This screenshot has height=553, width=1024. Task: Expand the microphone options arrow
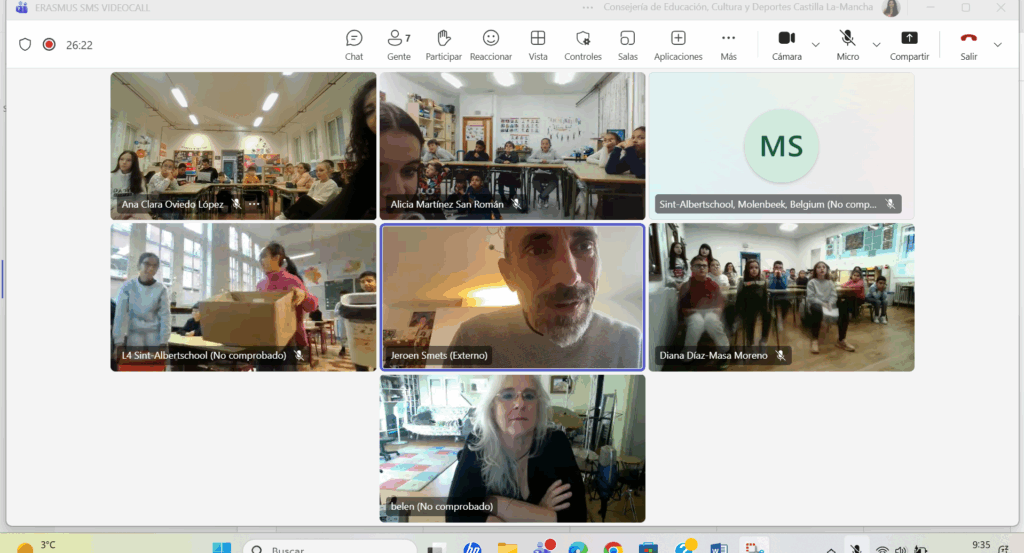pyautogui.click(x=877, y=45)
